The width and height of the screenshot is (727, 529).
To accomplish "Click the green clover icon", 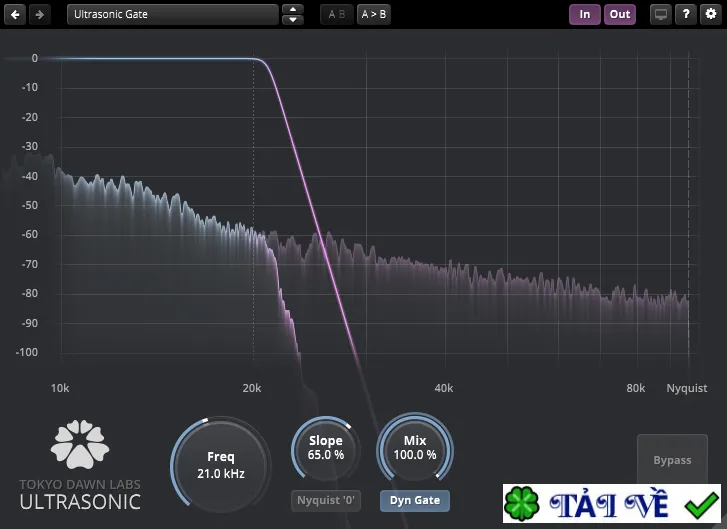I will point(522,504).
